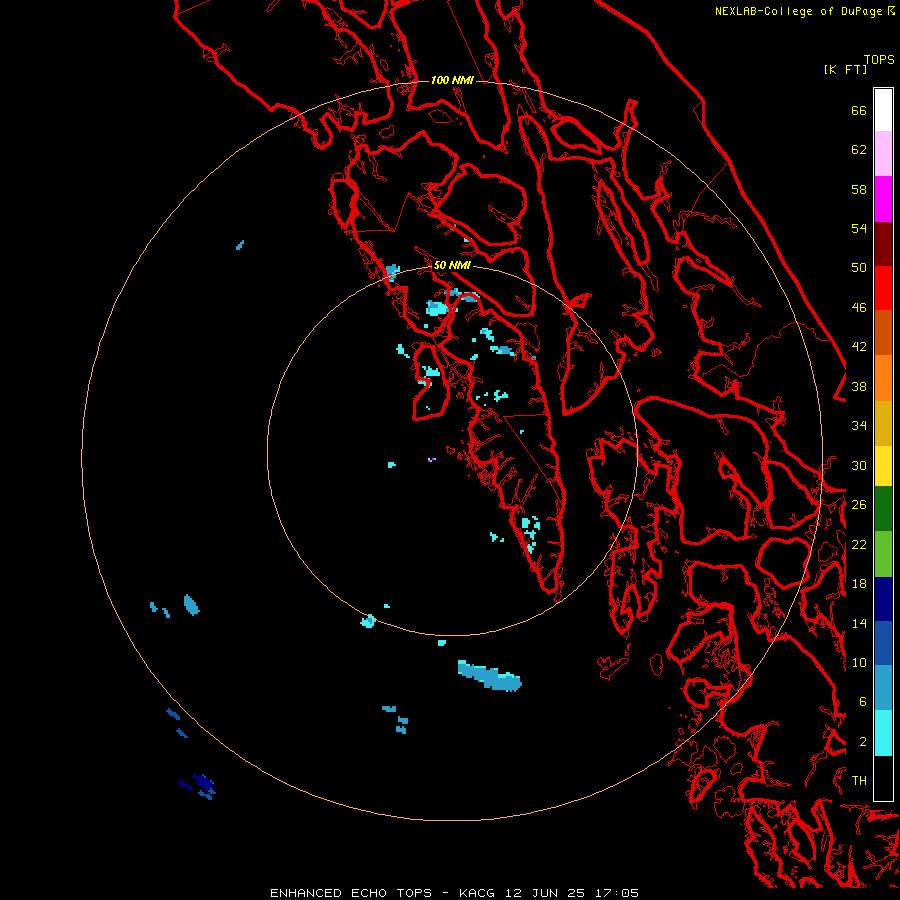Click the '26' legend value
Screen dimensions: 900x900
pos(859,505)
